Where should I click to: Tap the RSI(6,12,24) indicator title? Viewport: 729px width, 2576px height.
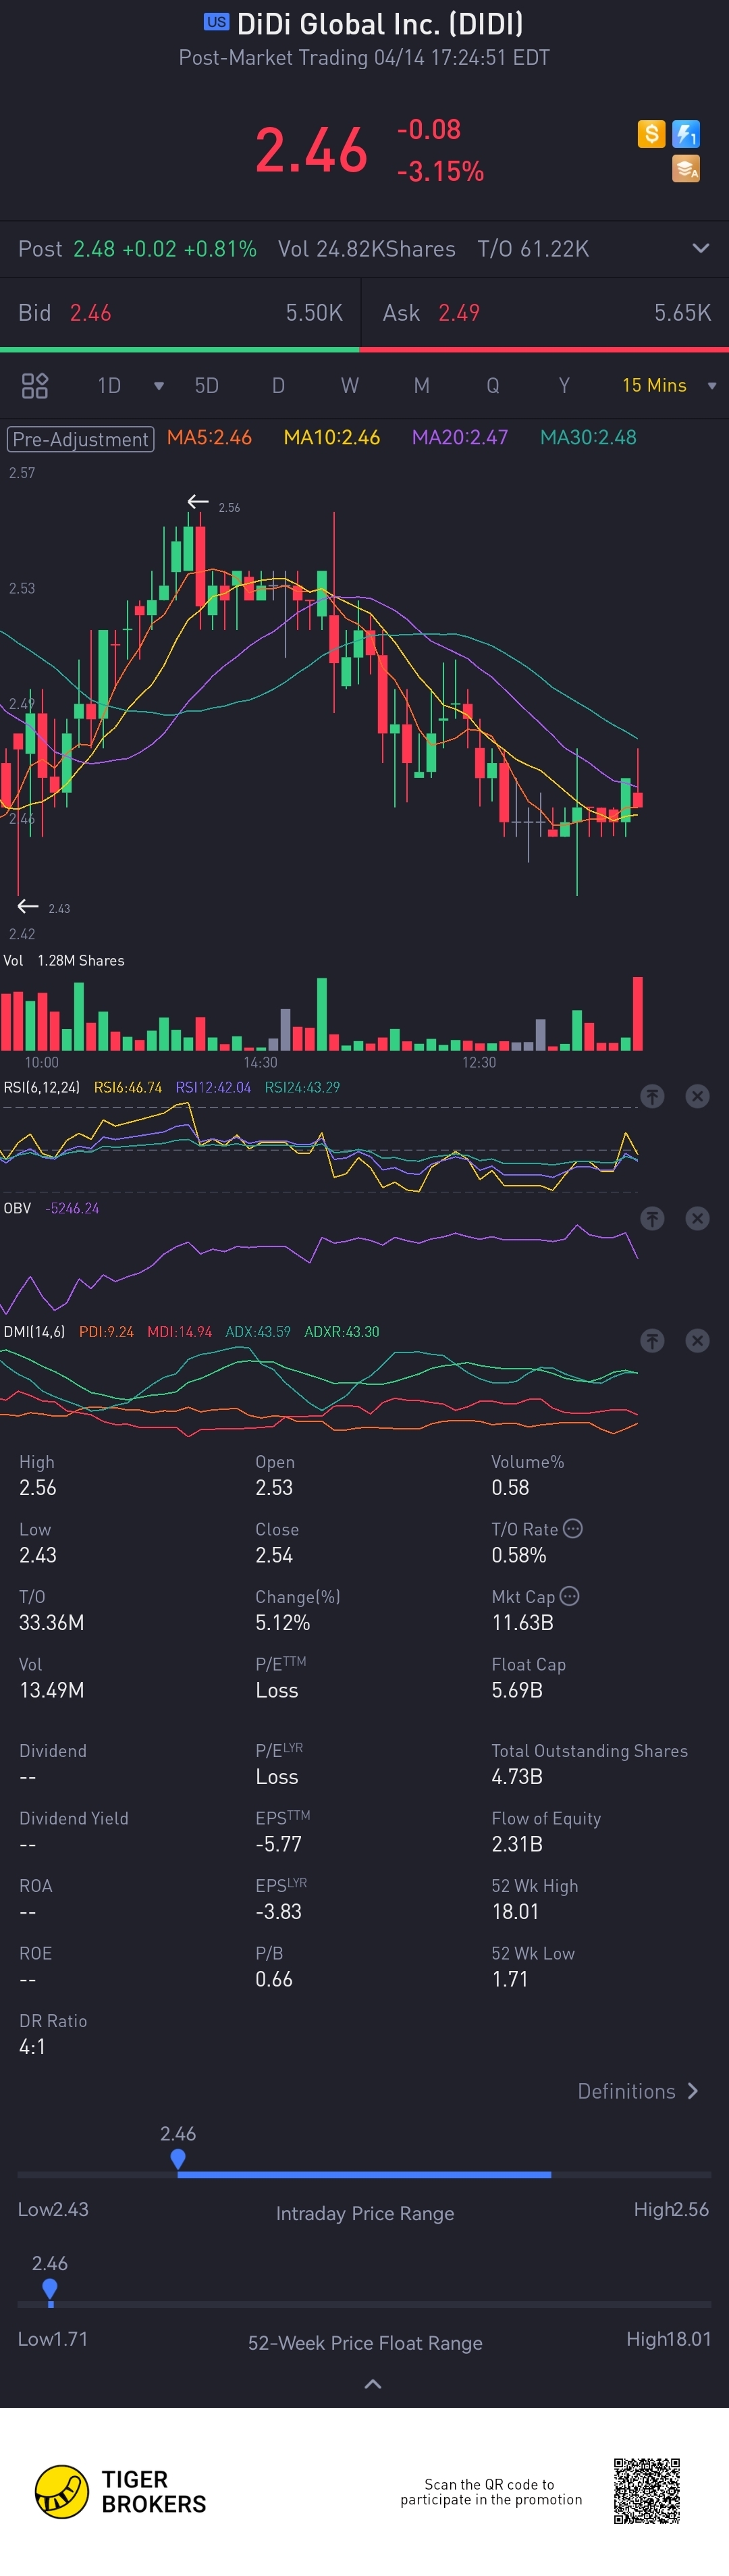click(42, 1087)
